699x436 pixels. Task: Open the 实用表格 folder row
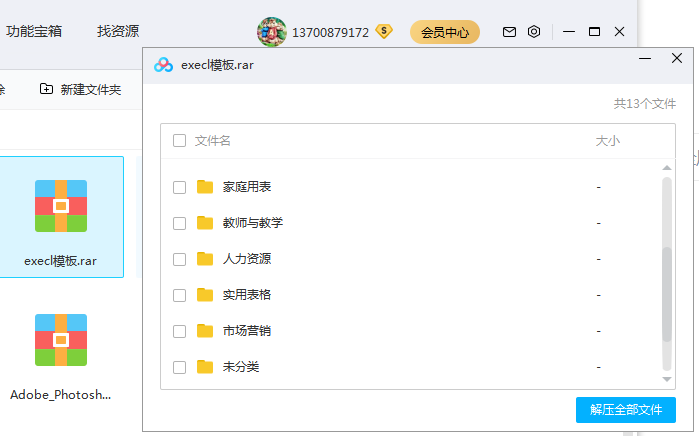click(x=247, y=295)
